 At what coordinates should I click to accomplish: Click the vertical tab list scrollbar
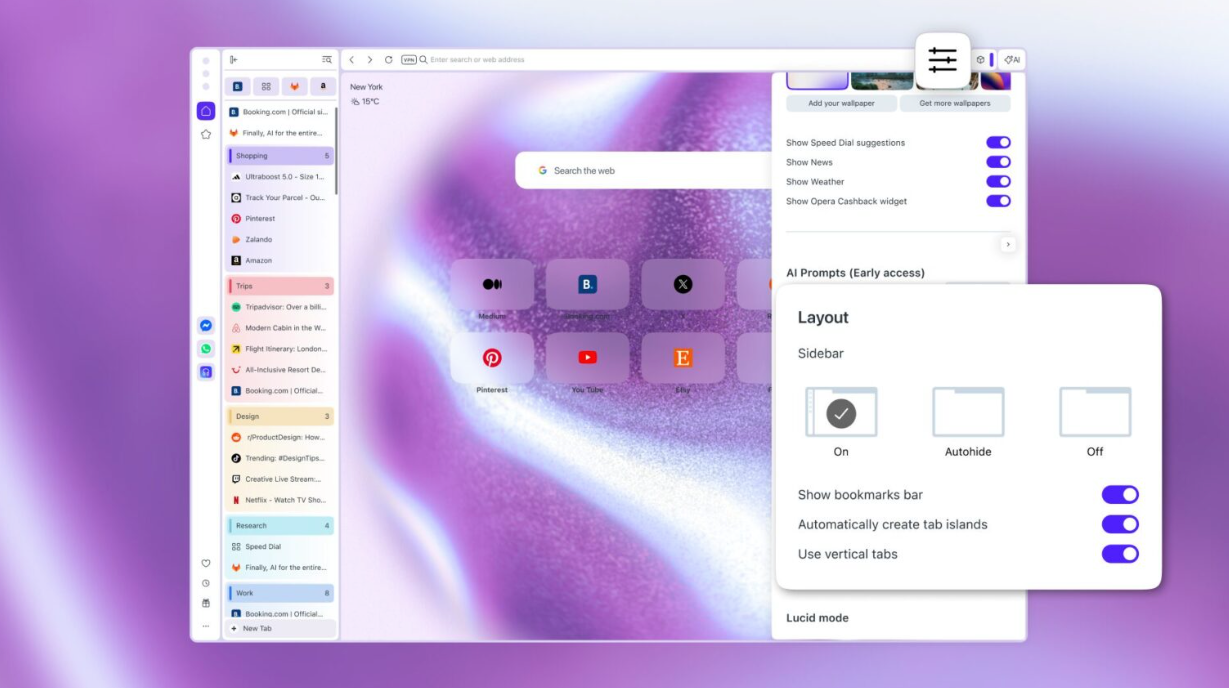pyautogui.click(x=337, y=150)
